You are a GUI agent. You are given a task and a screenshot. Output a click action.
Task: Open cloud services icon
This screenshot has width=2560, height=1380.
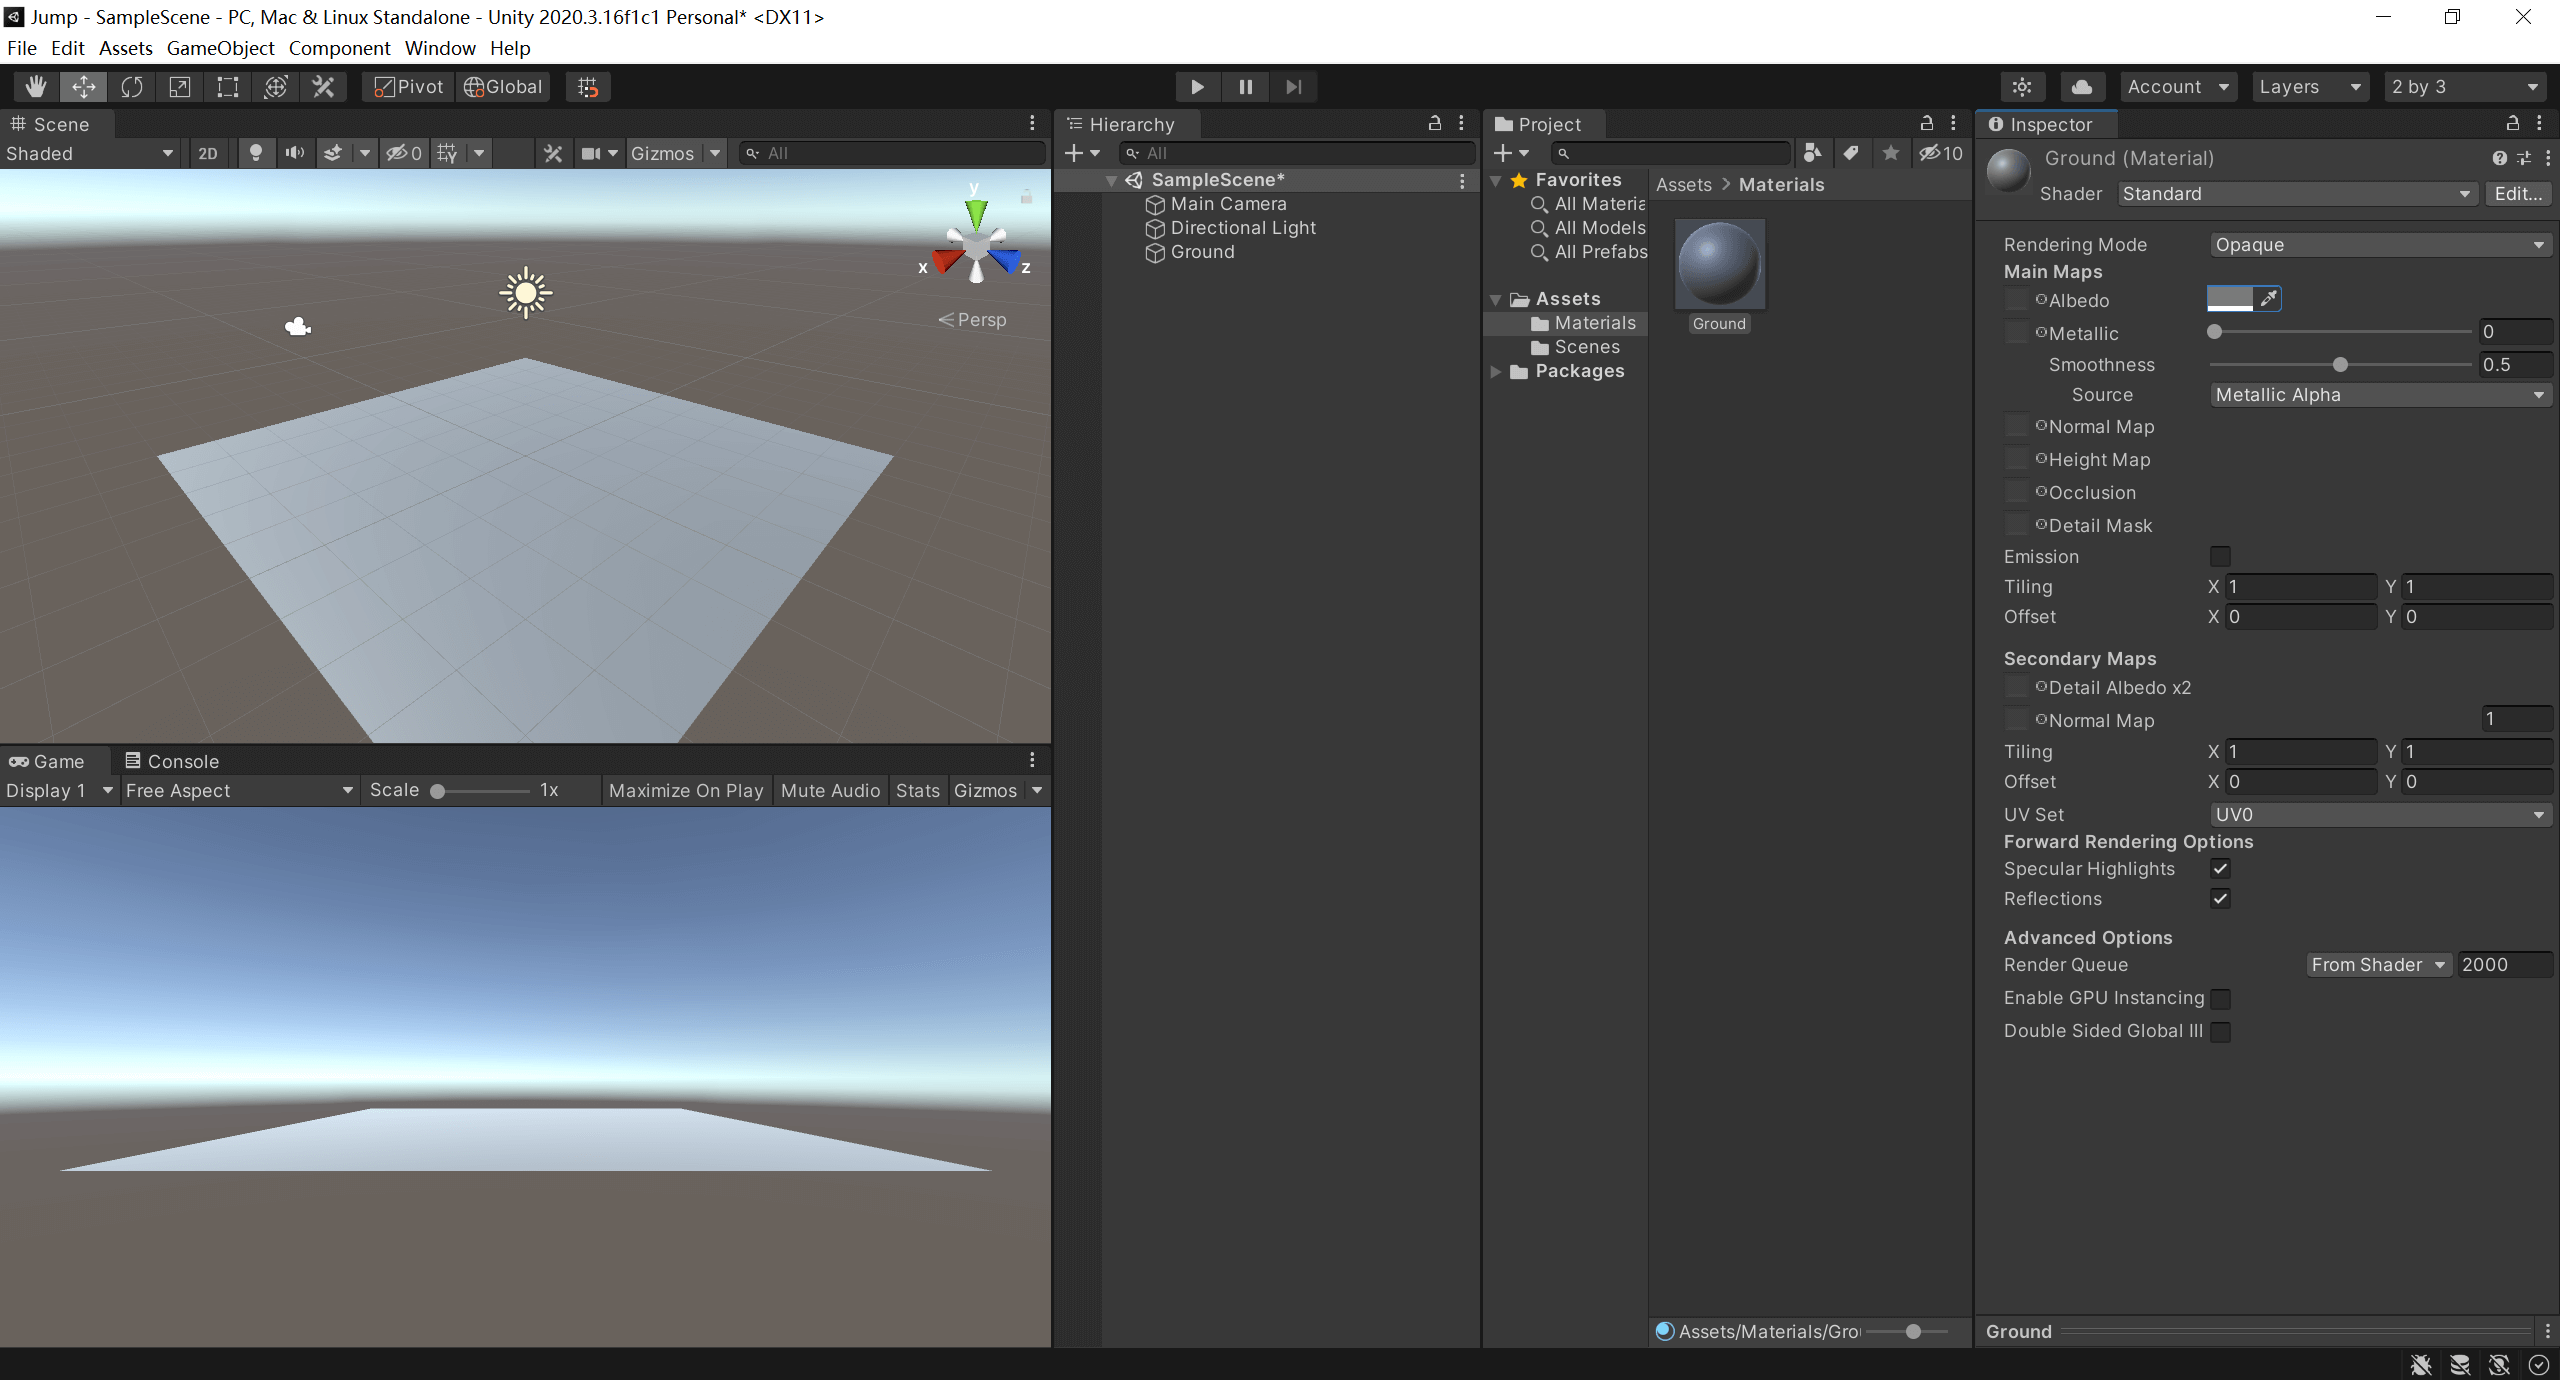(2082, 87)
